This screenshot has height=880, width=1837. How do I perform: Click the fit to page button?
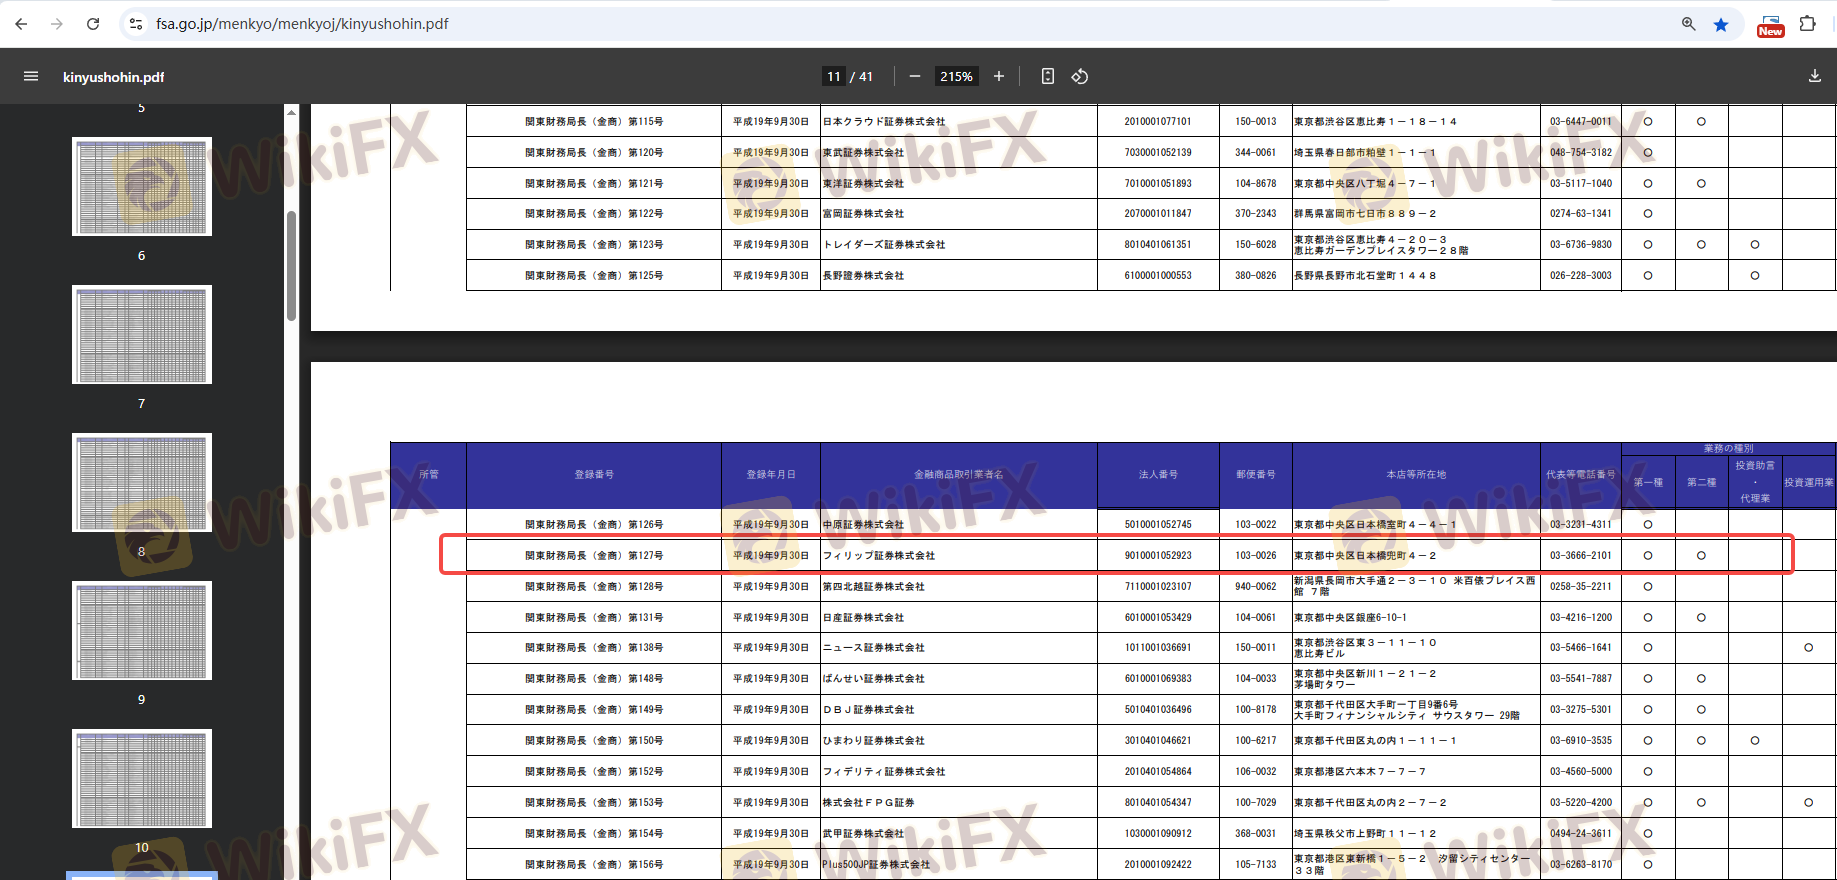pos(1047,76)
